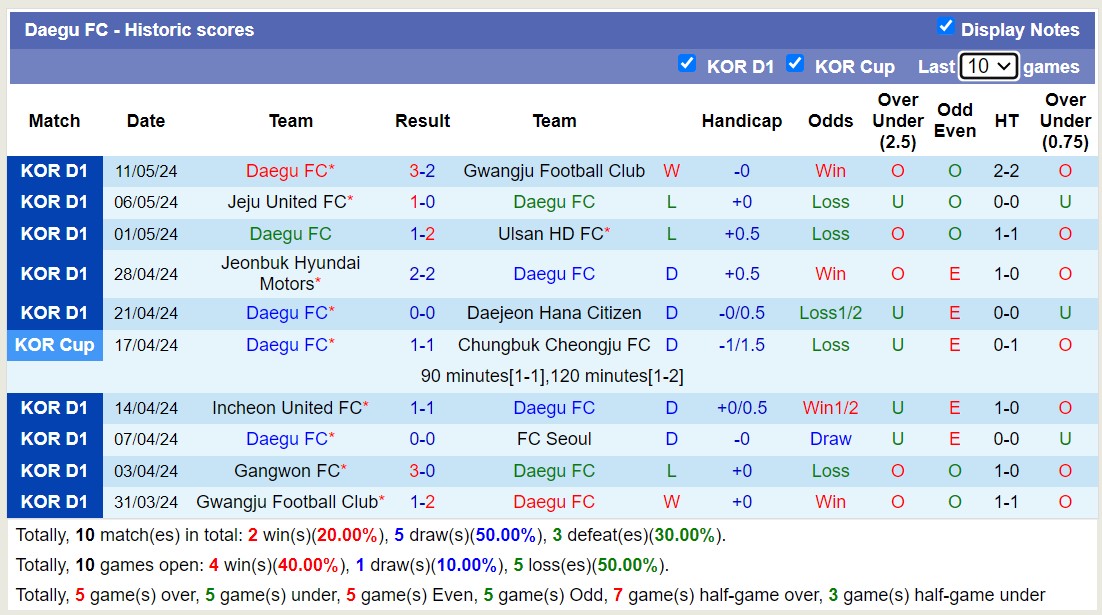The width and height of the screenshot is (1102, 615).
Task: Open the Last games count dropdown
Action: point(988,64)
